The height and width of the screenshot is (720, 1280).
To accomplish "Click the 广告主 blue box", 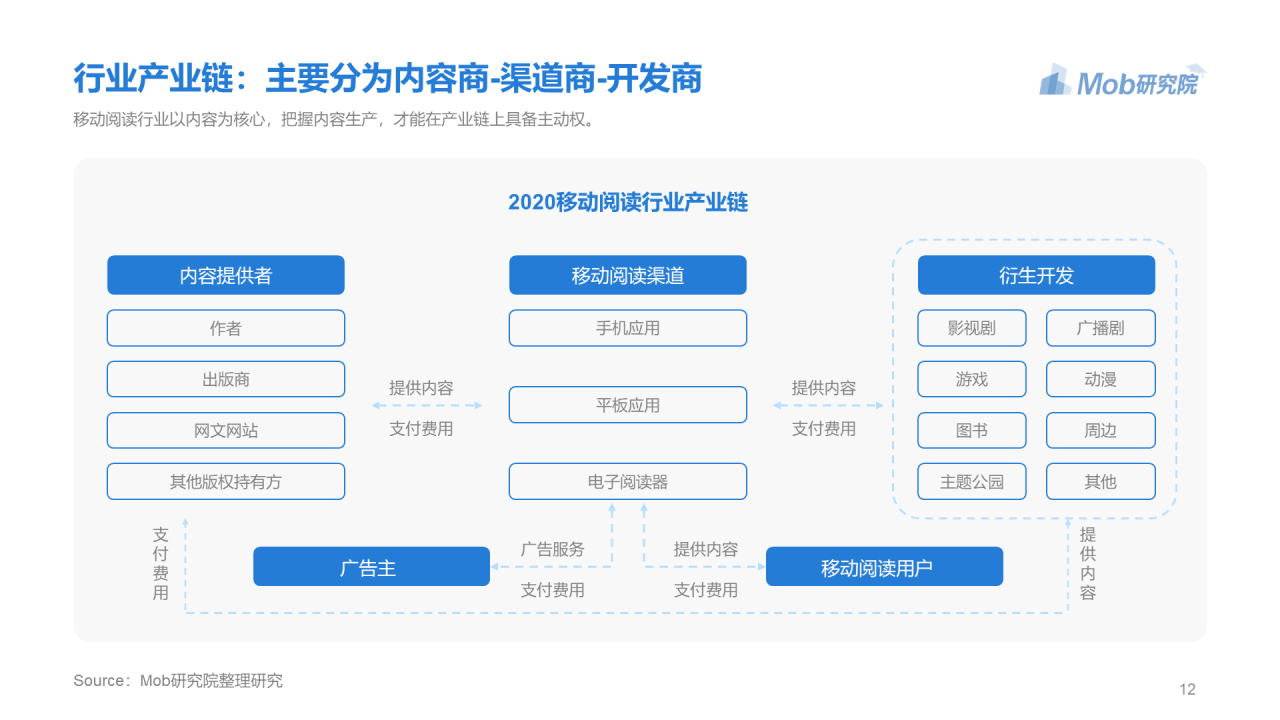I will point(371,567).
